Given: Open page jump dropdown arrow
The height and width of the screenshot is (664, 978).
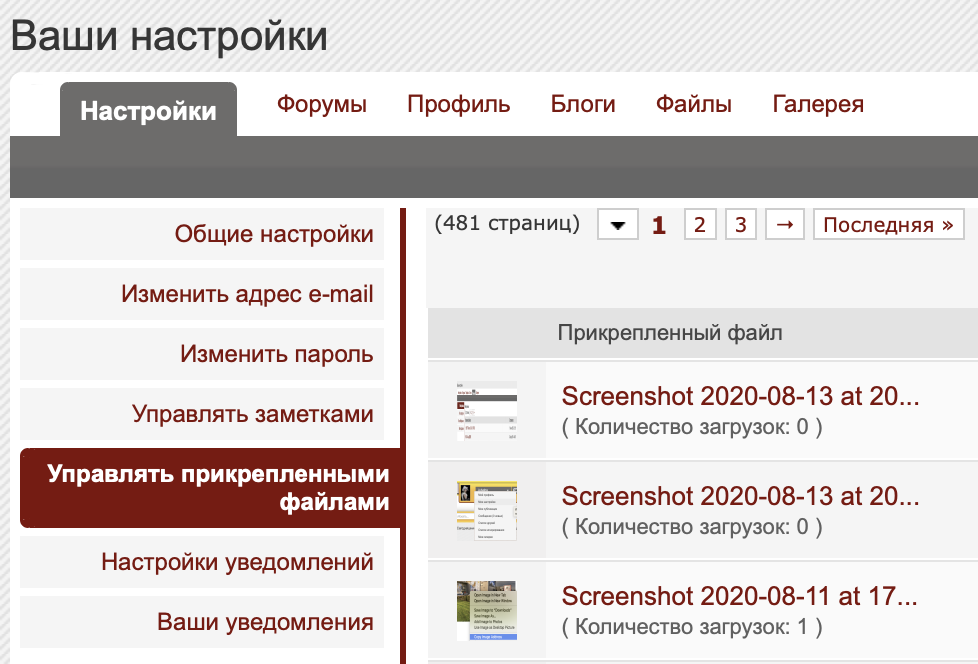Looking at the screenshot, I should click(x=617, y=224).
